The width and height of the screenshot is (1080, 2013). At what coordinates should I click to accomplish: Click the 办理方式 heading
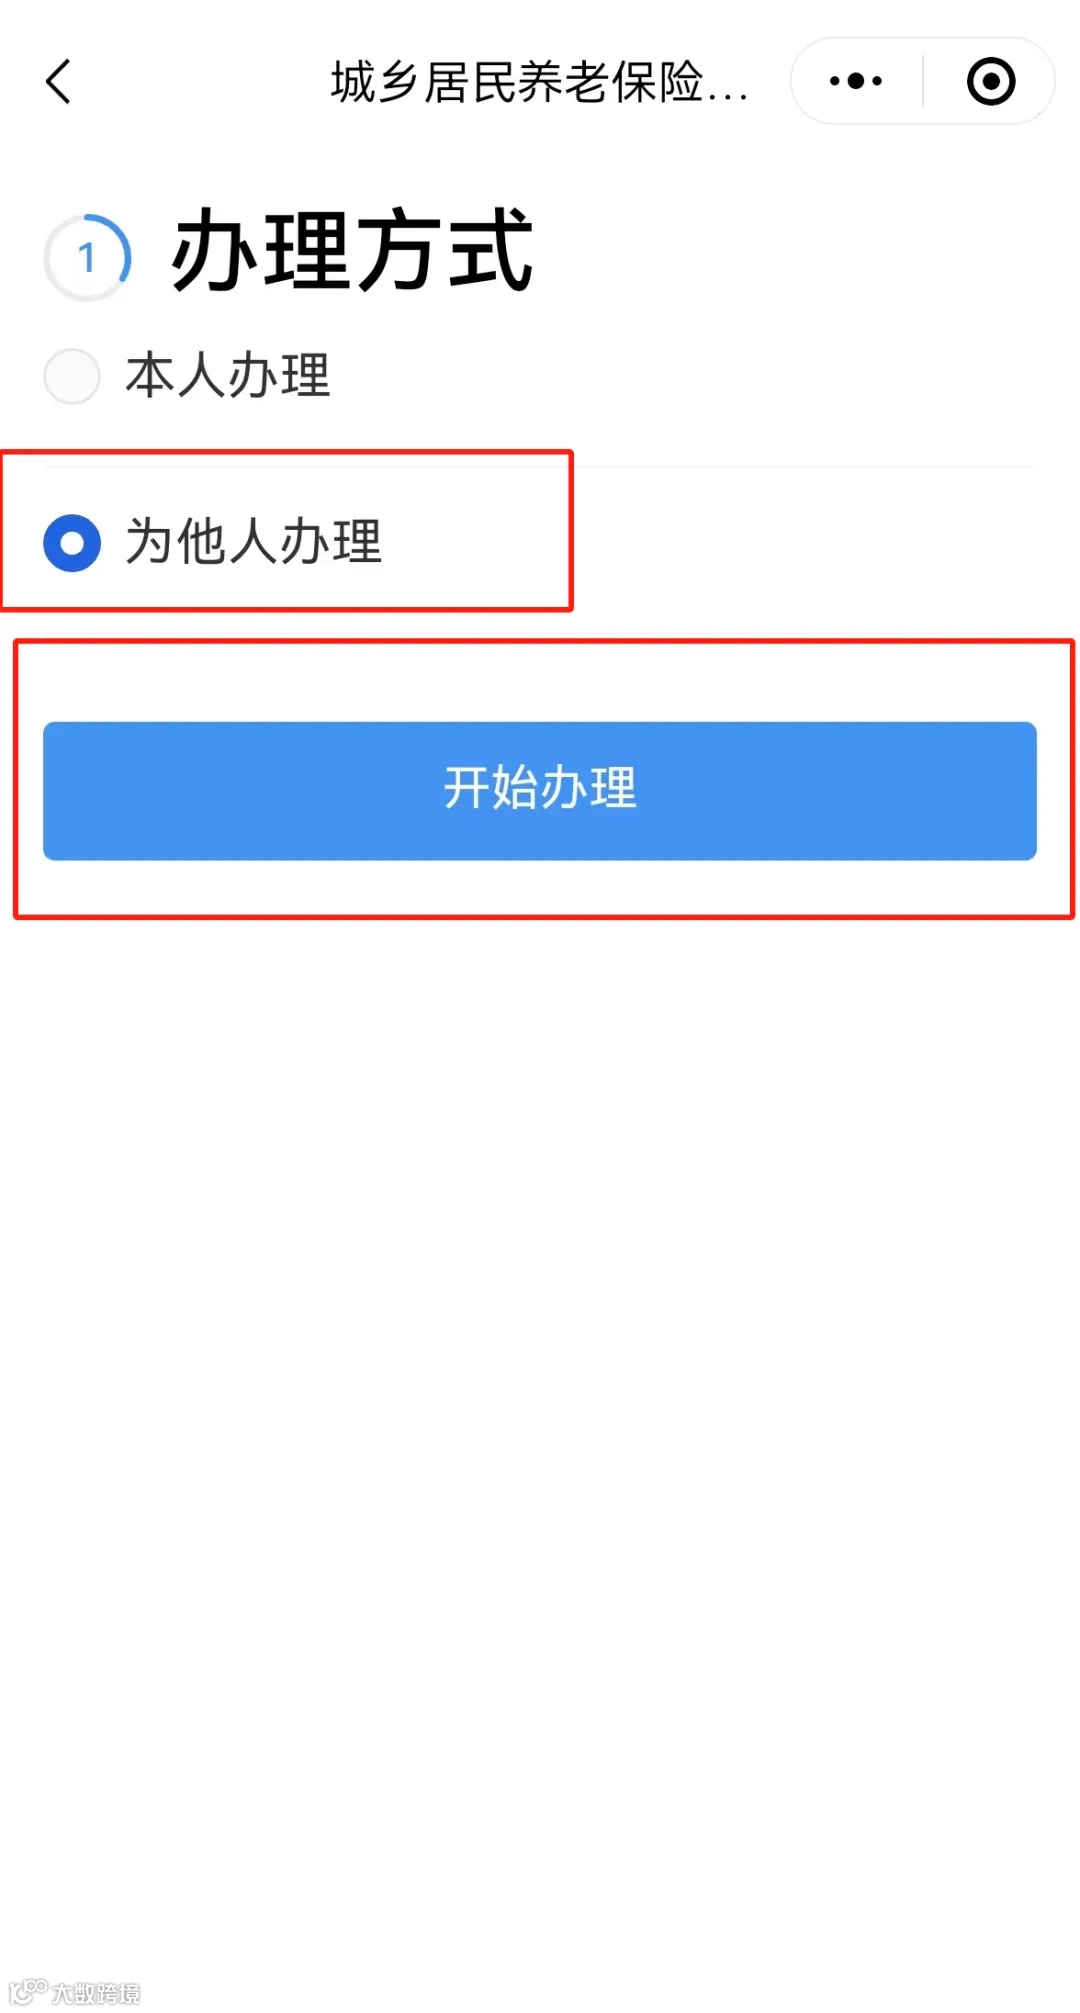coord(352,252)
